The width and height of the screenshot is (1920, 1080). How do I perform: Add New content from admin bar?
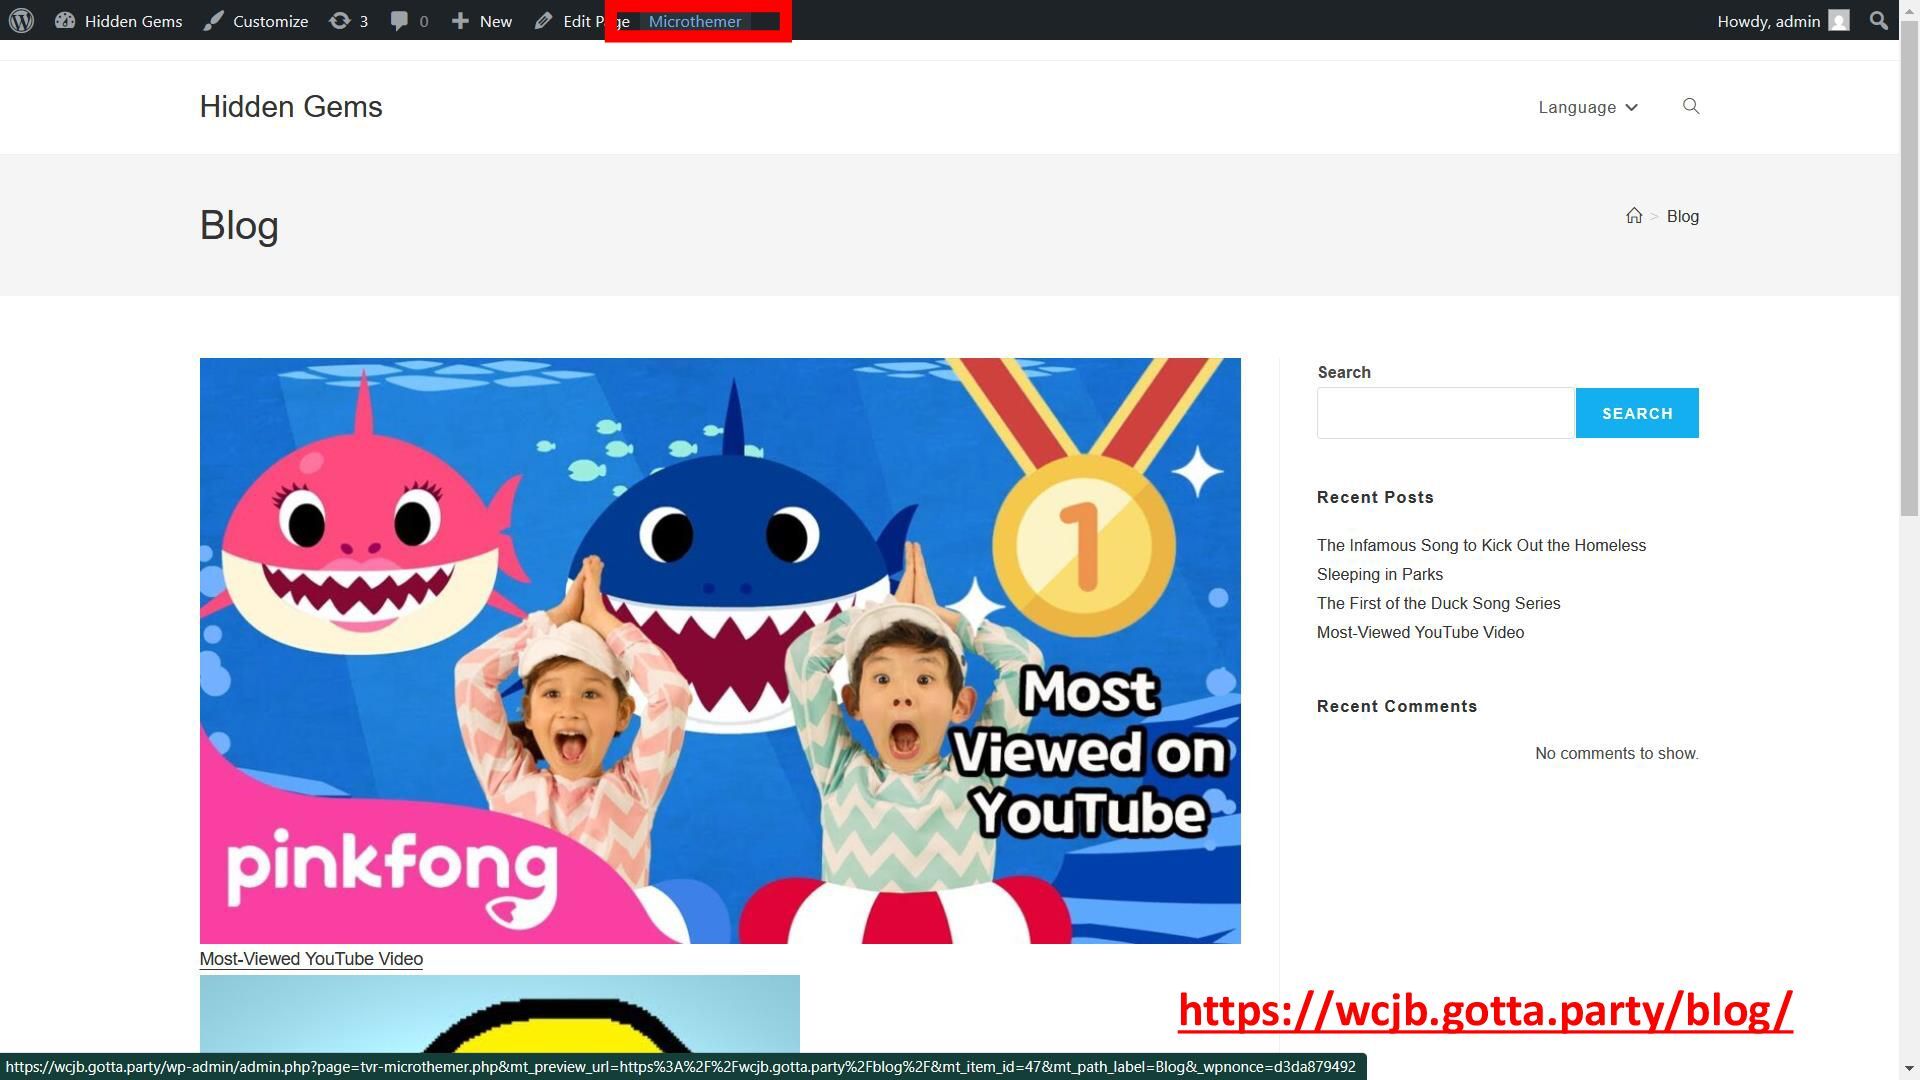481,21
